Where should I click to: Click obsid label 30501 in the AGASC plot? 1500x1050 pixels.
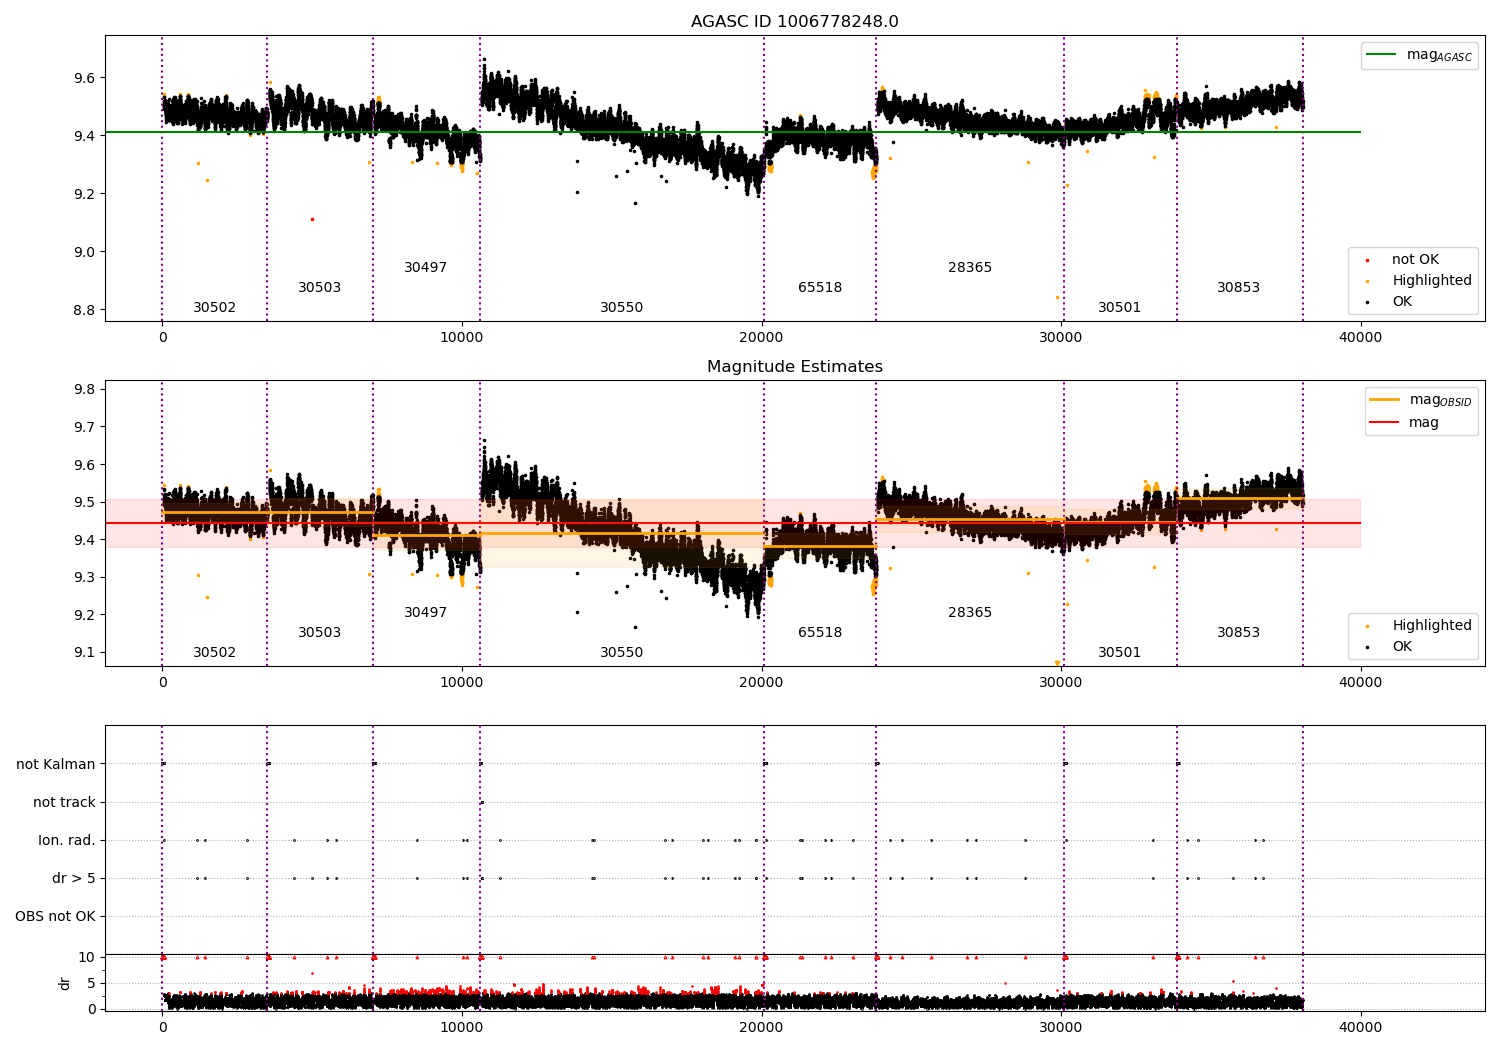click(x=1119, y=308)
